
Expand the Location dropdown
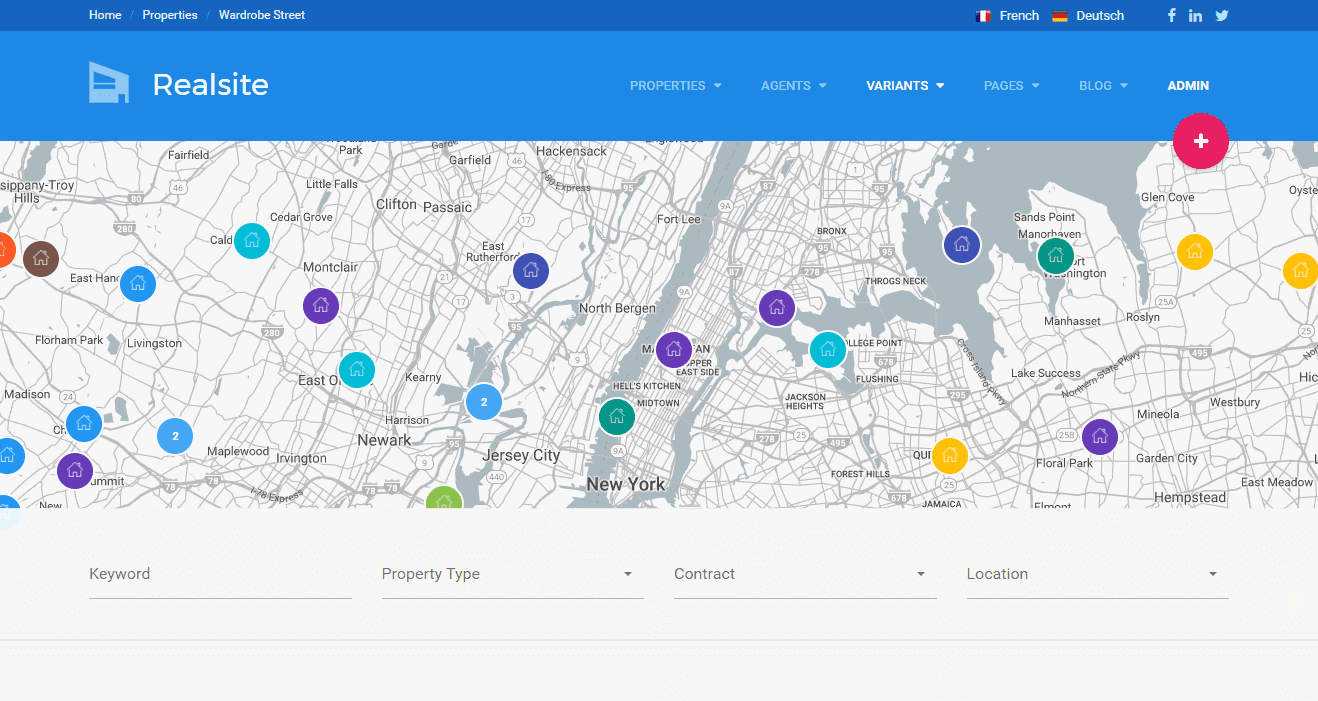click(1097, 574)
